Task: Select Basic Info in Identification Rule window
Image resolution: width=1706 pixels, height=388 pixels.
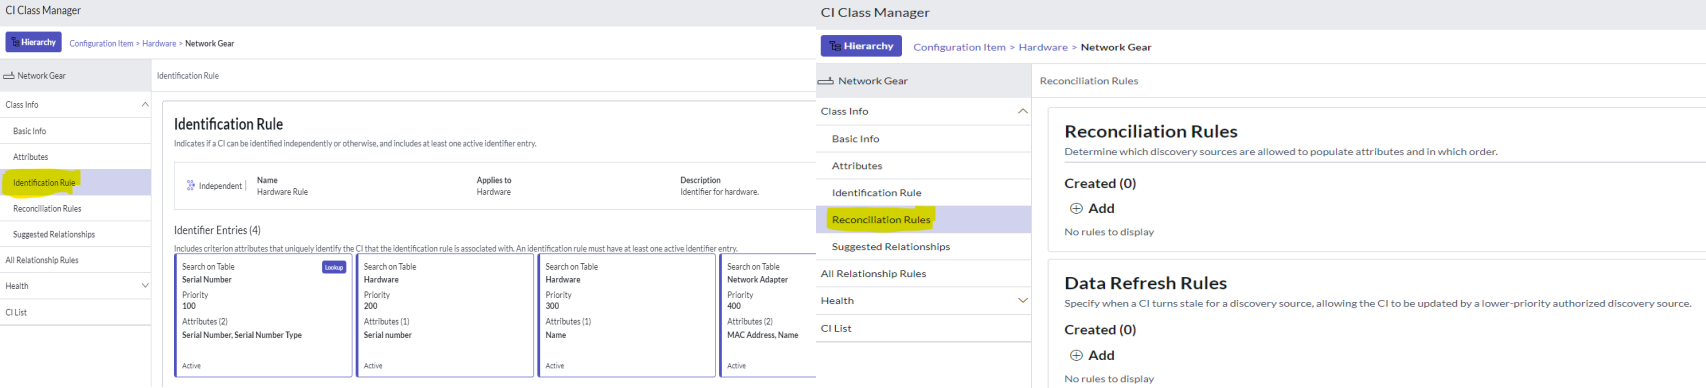Action: tap(75, 131)
